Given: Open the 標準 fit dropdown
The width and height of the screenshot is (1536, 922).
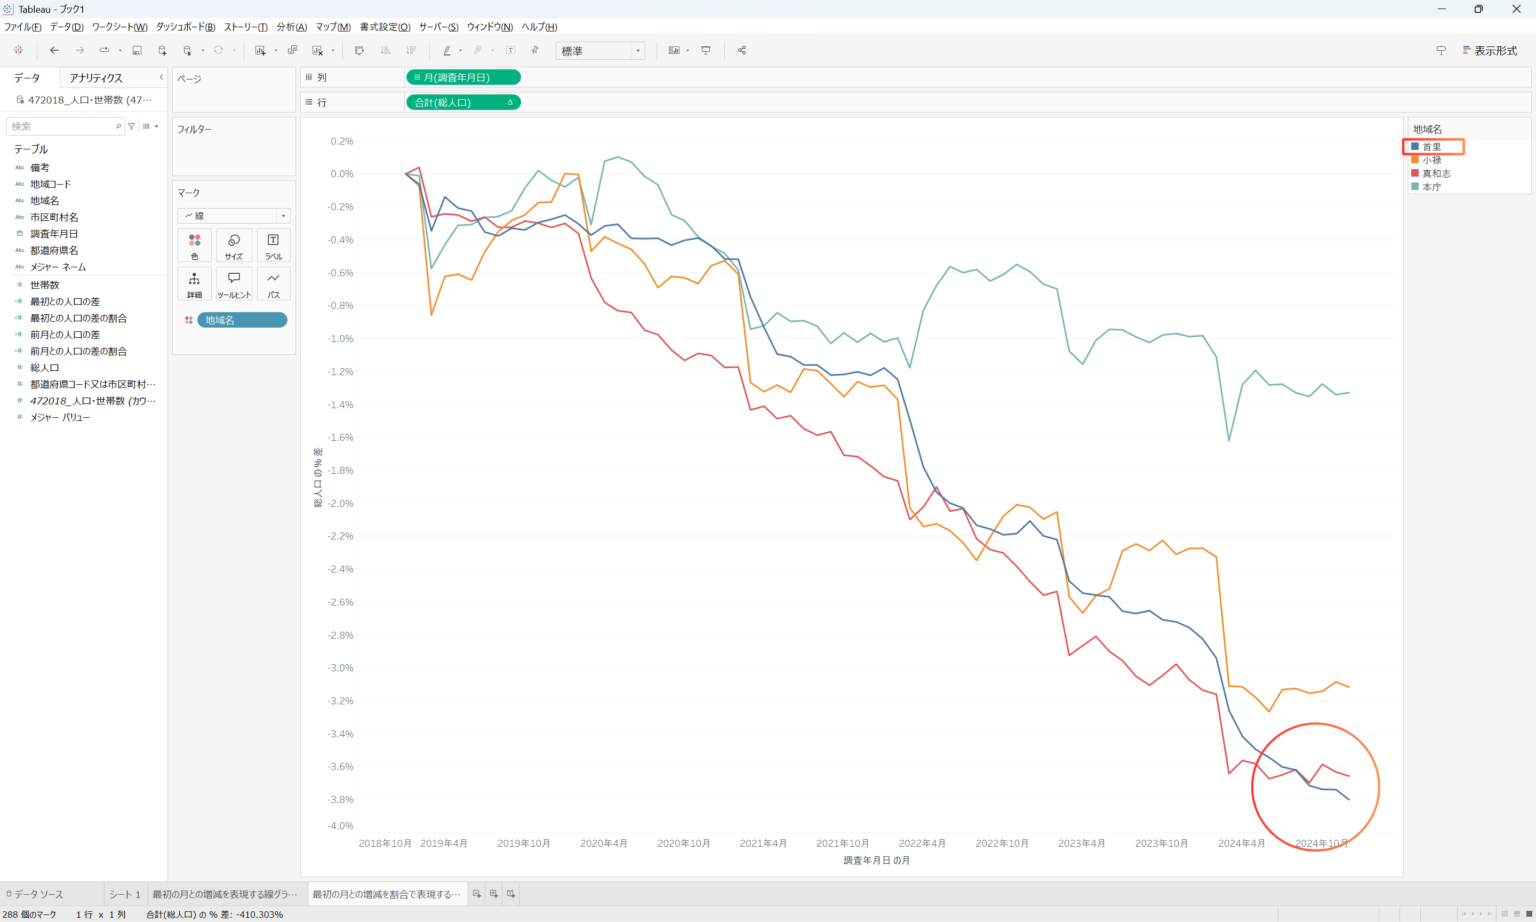Looking at the screenshot, I should click(x=600, y=51).
